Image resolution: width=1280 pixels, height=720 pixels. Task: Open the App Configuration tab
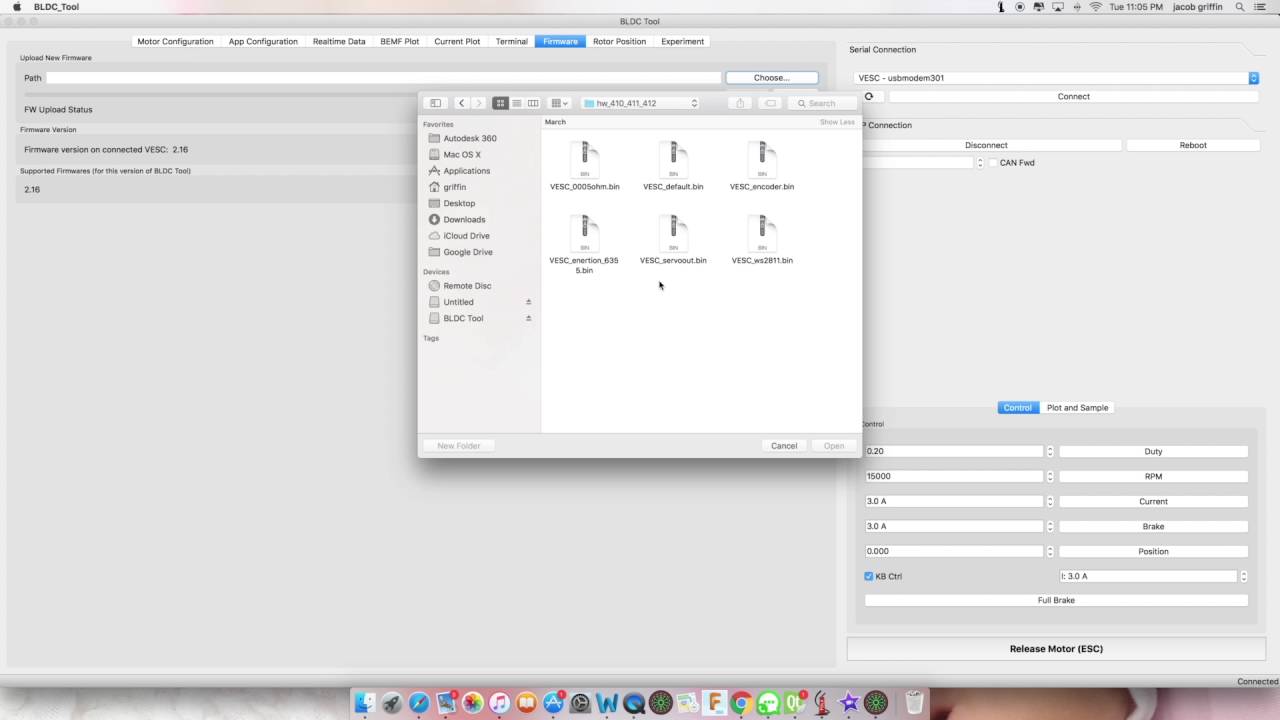[x=263, y=41]
